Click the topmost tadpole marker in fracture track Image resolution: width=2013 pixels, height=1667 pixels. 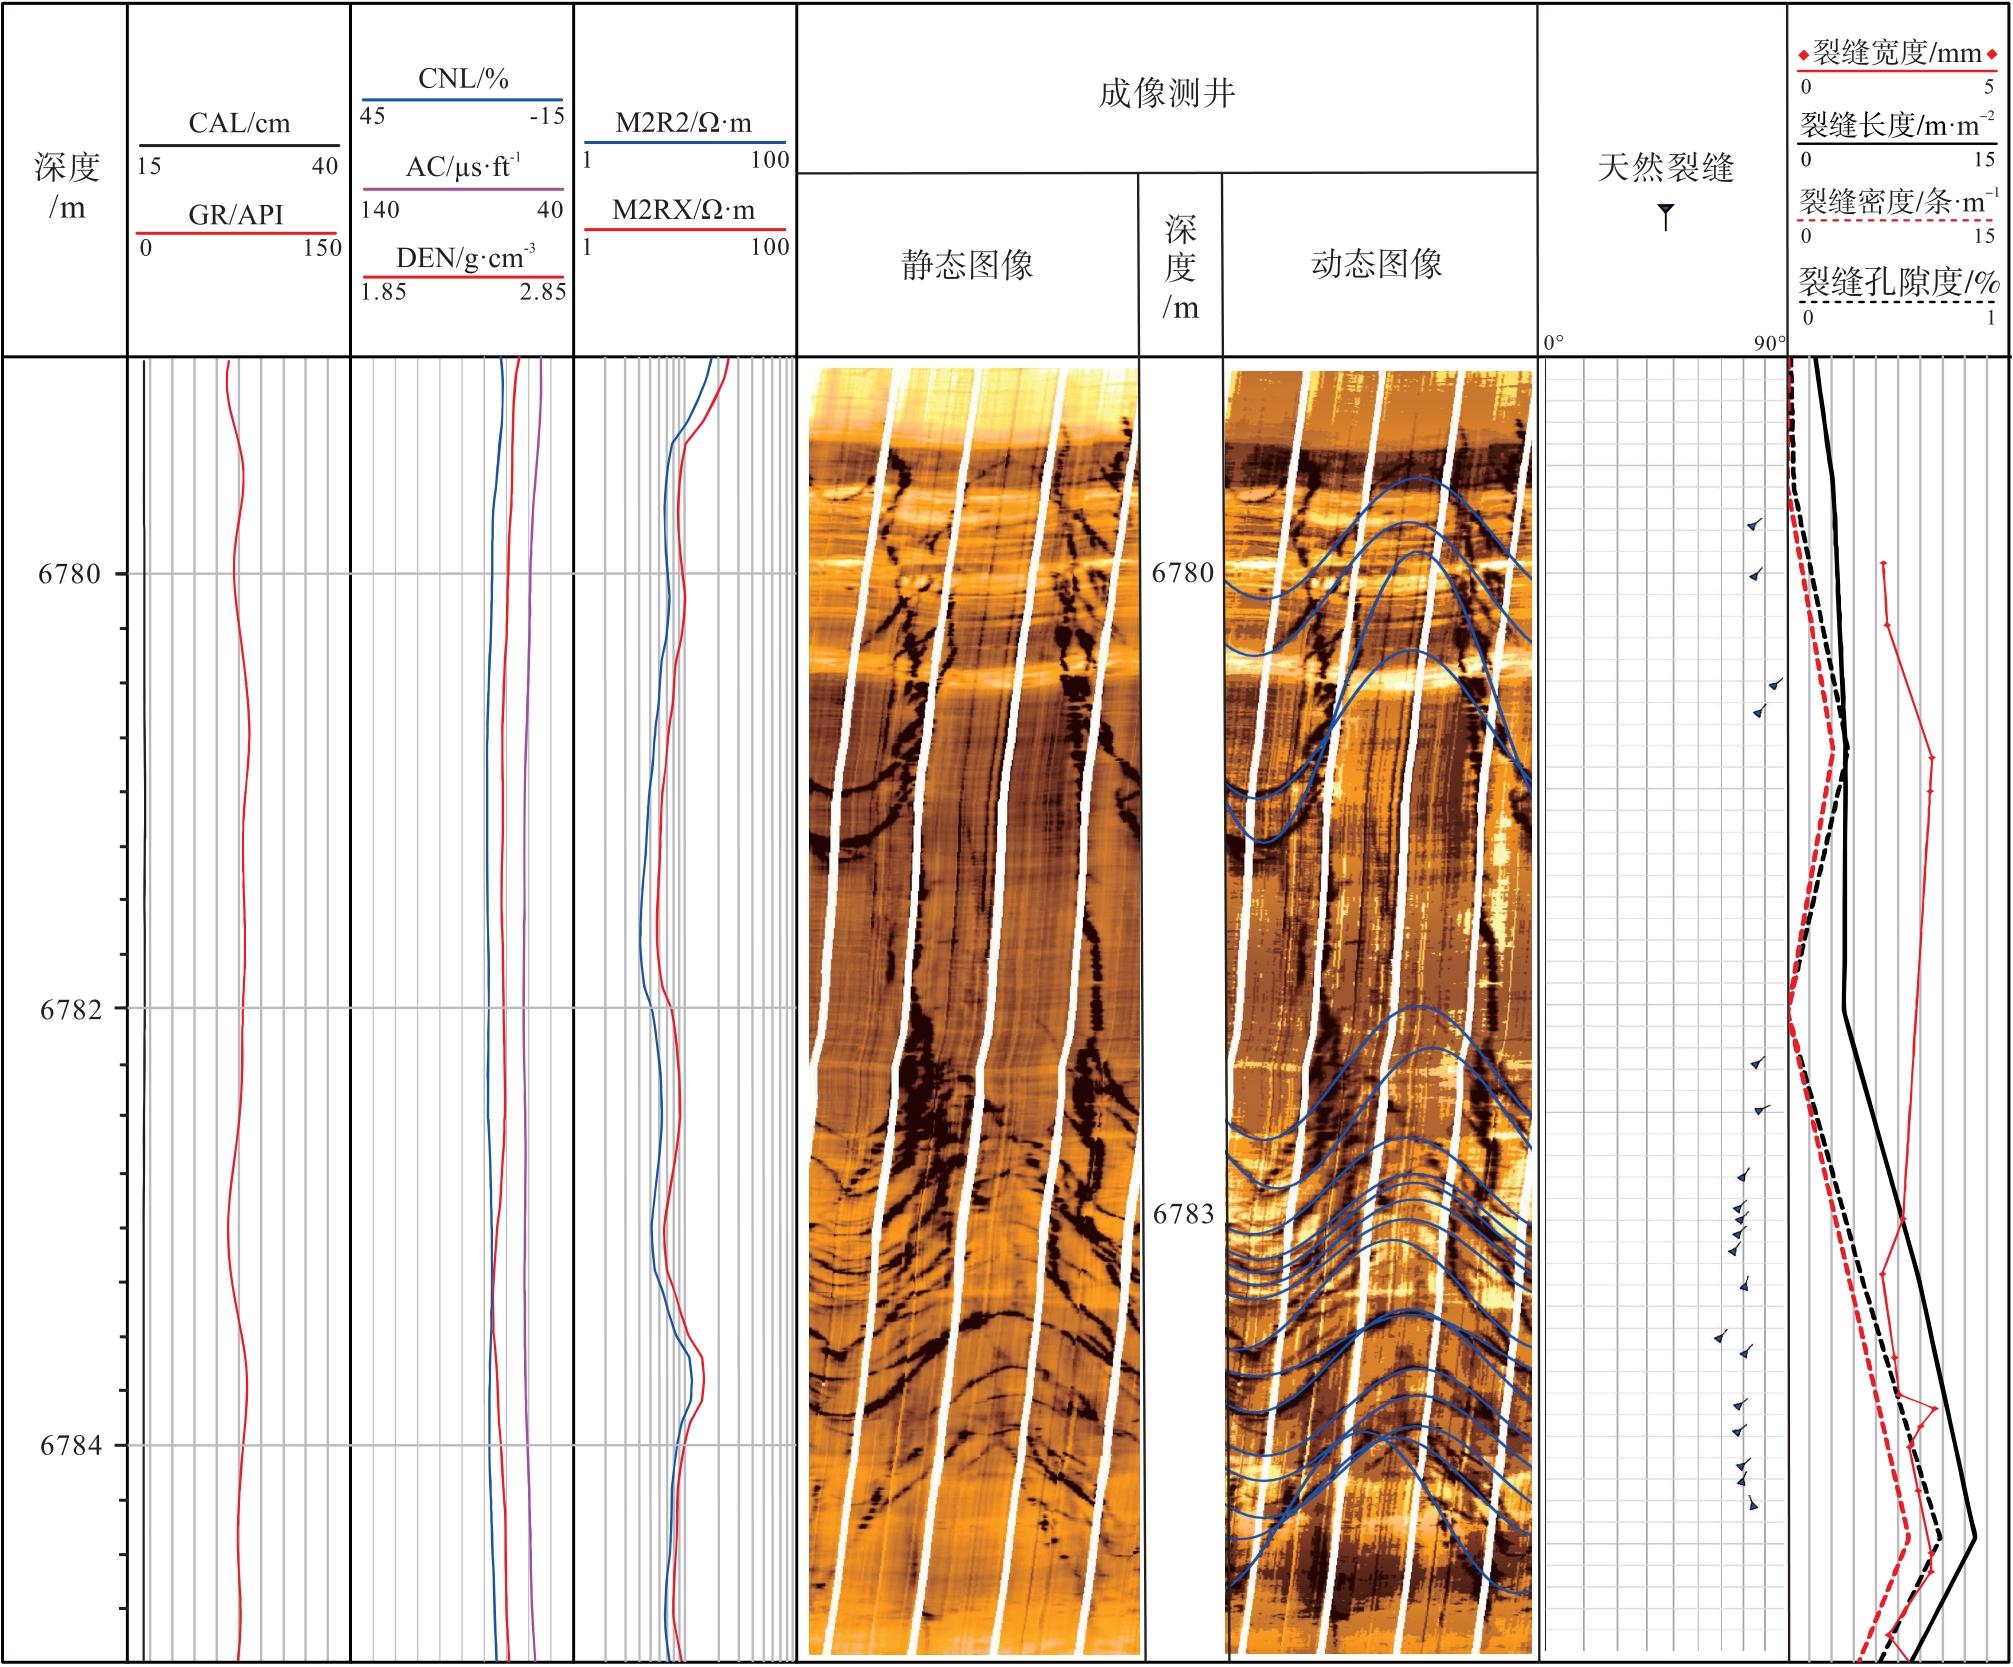tap(1753, 524)
